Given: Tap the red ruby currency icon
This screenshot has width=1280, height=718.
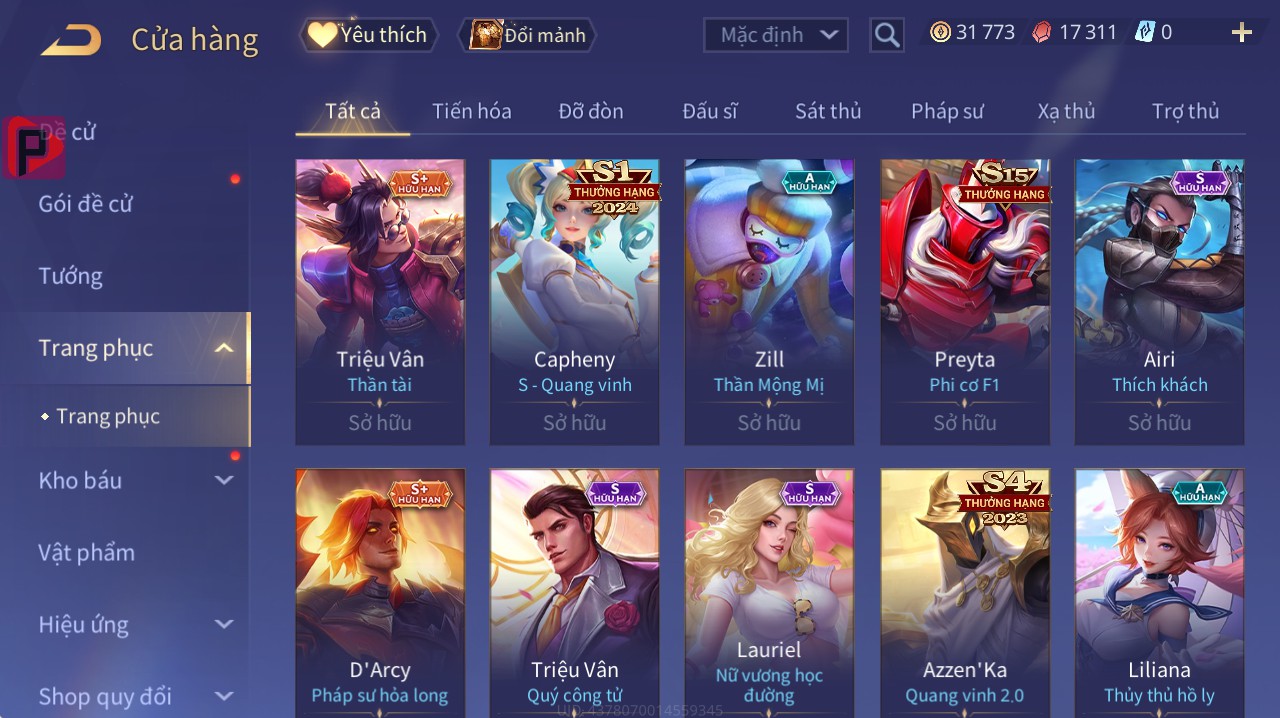Looking at the screenshot, I should [1042, 33].
